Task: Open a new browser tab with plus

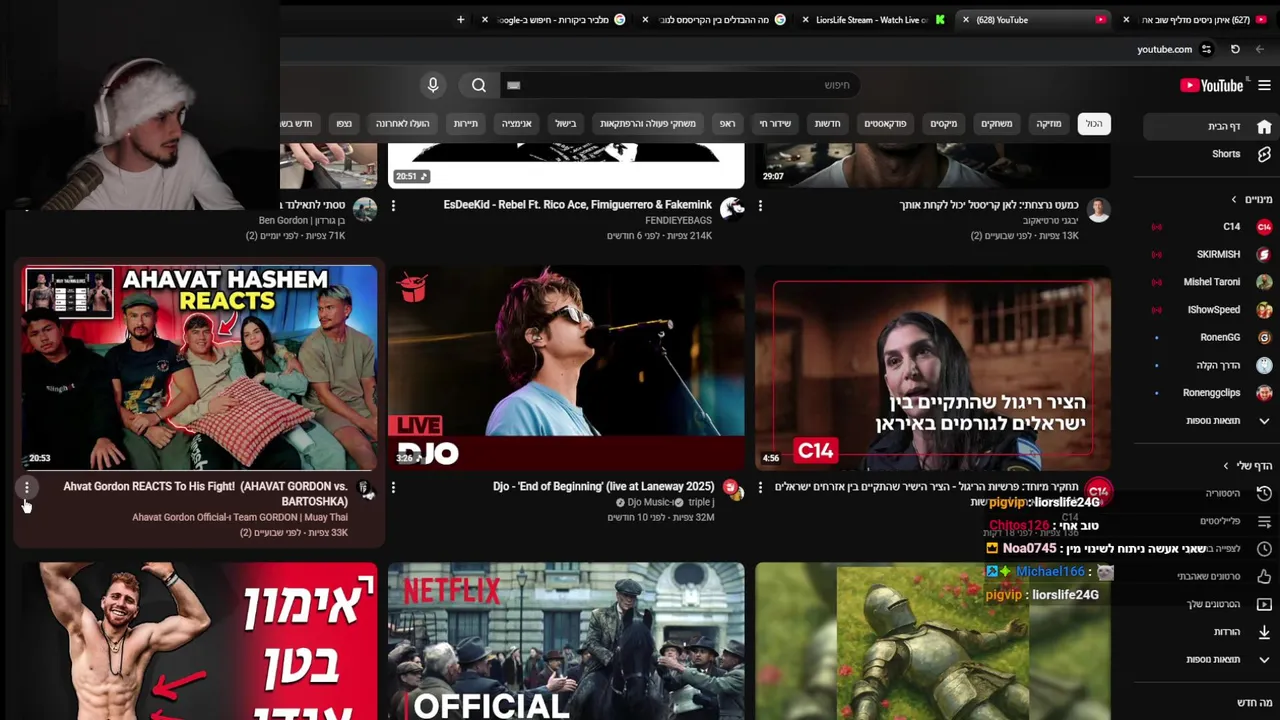Action: [461, 20]
